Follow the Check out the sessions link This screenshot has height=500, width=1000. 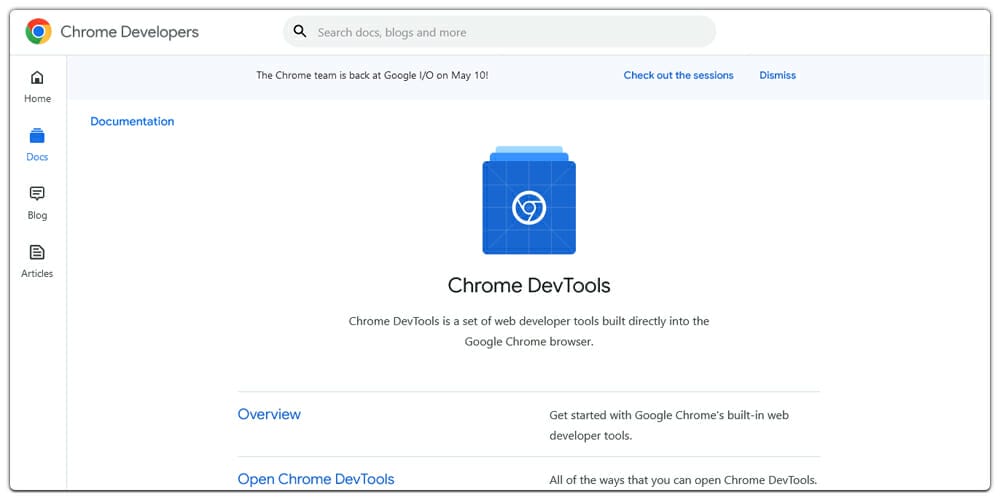[679, 75]
